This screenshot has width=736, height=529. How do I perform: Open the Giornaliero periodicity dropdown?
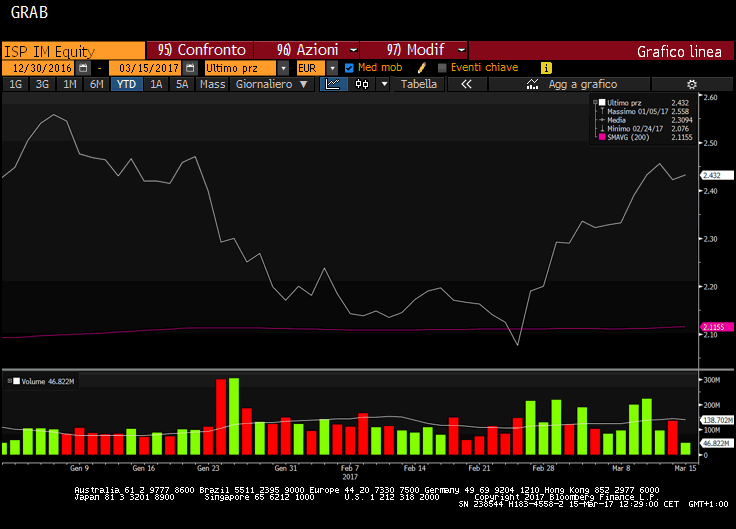click(x=307, y=85)
